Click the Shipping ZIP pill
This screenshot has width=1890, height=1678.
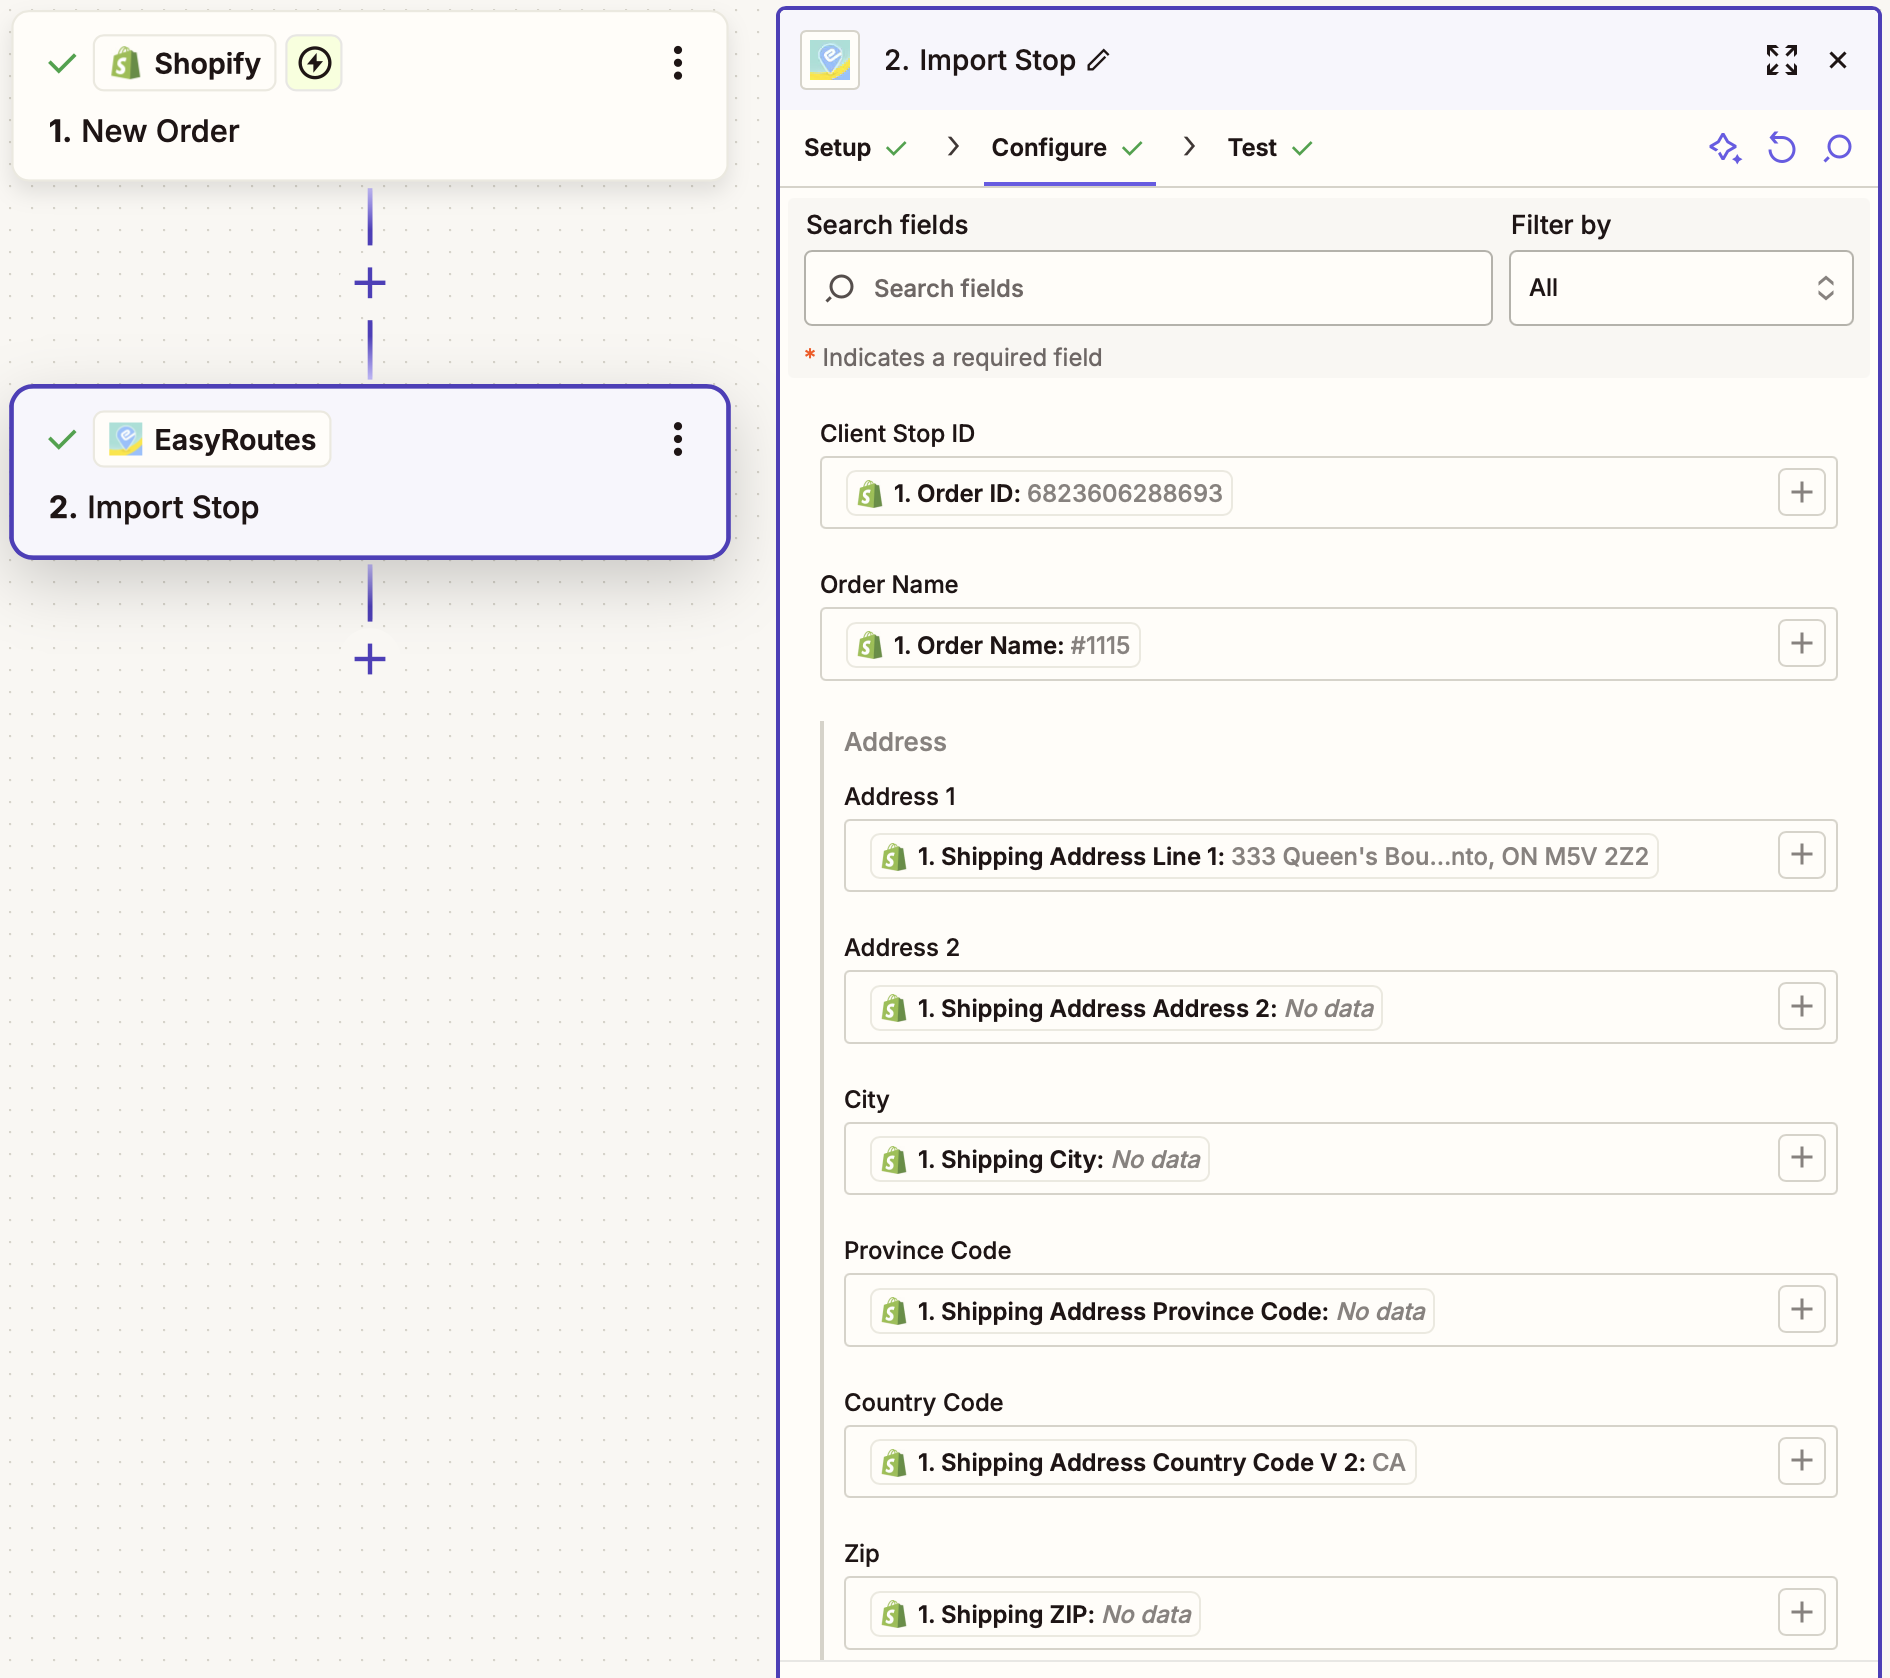(x=1035, y=1614)
